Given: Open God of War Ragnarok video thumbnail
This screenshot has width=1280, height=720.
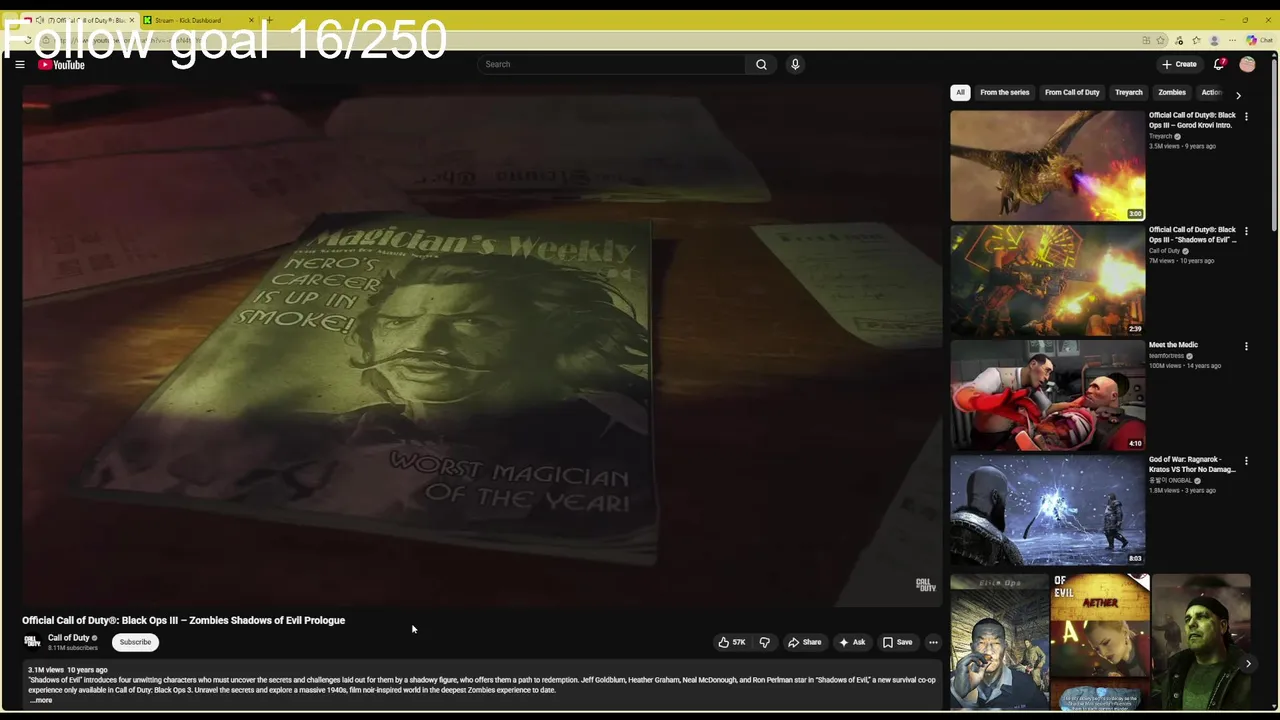Looking at the screenshot, I should point(1047,510).
